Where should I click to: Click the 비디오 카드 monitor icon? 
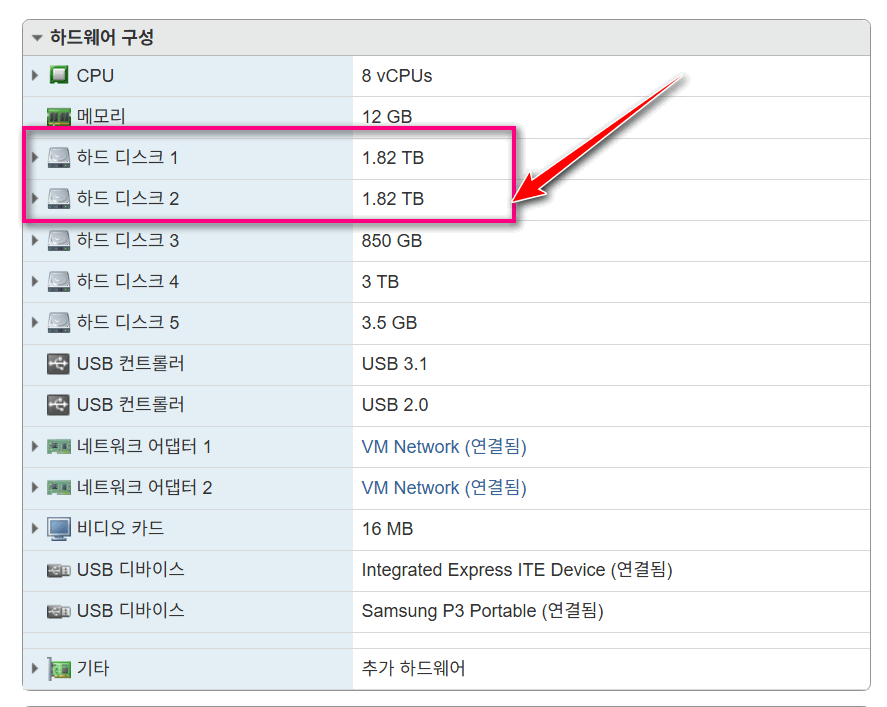click(x=59, y=529)
